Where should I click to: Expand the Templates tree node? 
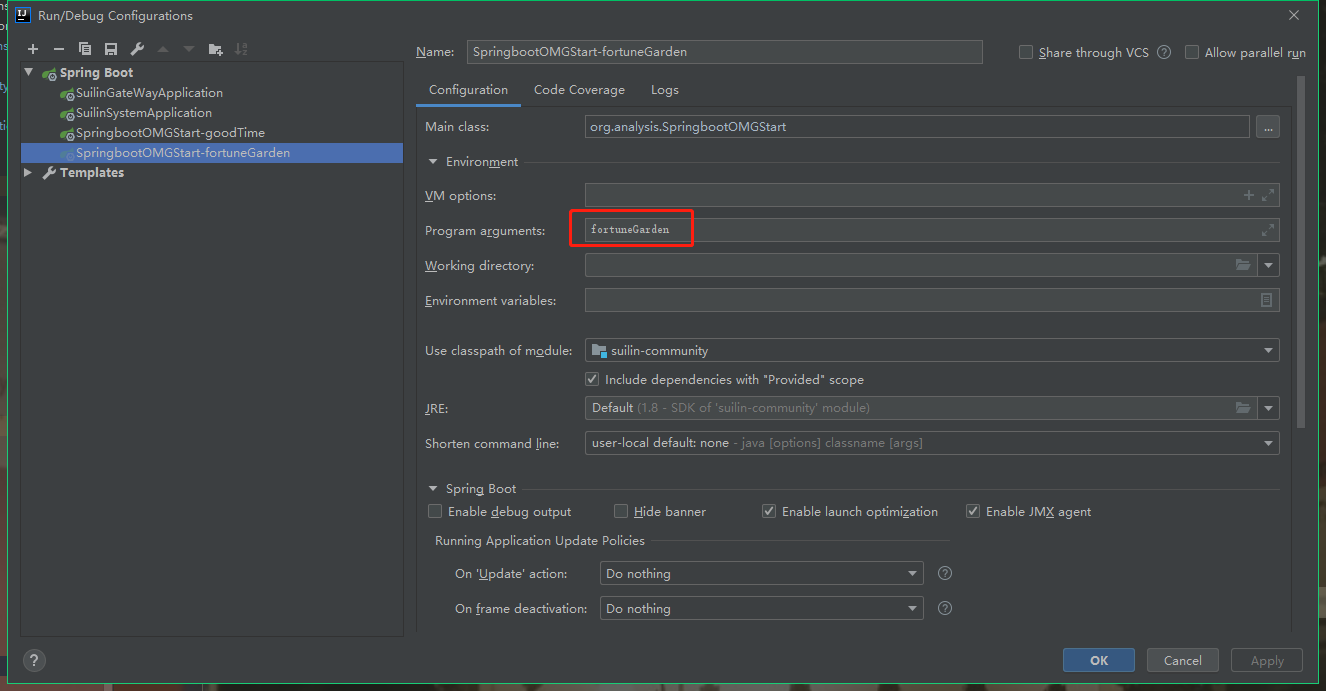(28, 173)
